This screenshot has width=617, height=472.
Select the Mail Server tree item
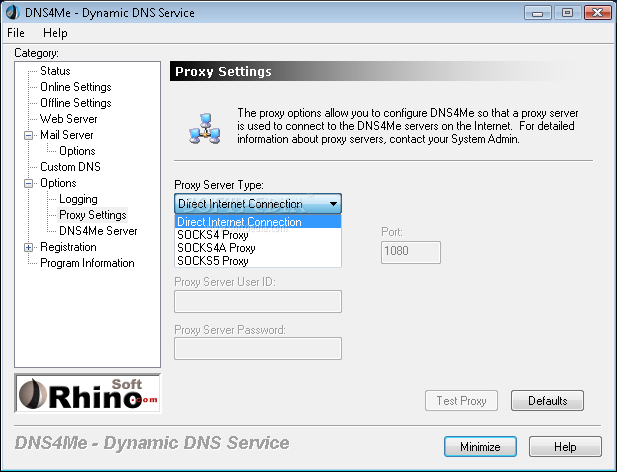(67, 135)
